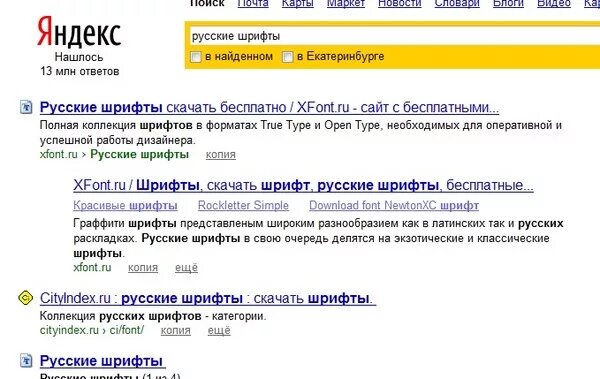600x379 pixels.
Task: Open Маркет from the top bar
Action: (x=346, y=3)
